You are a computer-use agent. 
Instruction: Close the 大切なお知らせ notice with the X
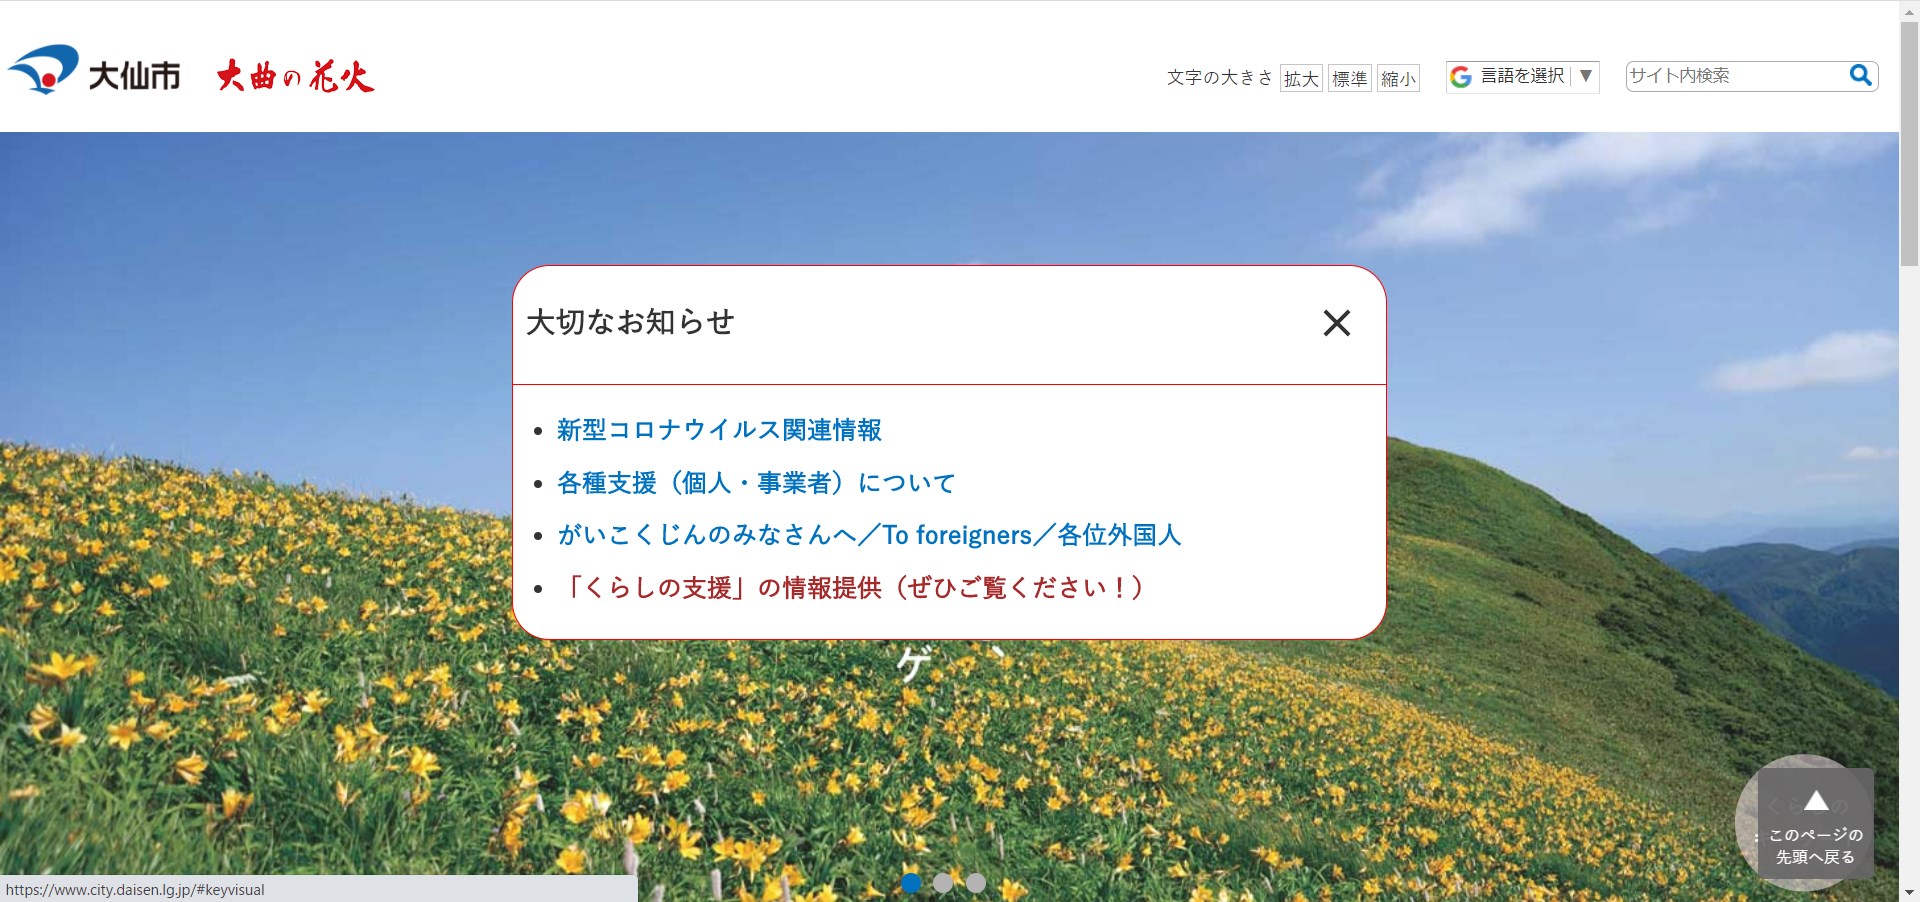click(x=1337, y=323)
